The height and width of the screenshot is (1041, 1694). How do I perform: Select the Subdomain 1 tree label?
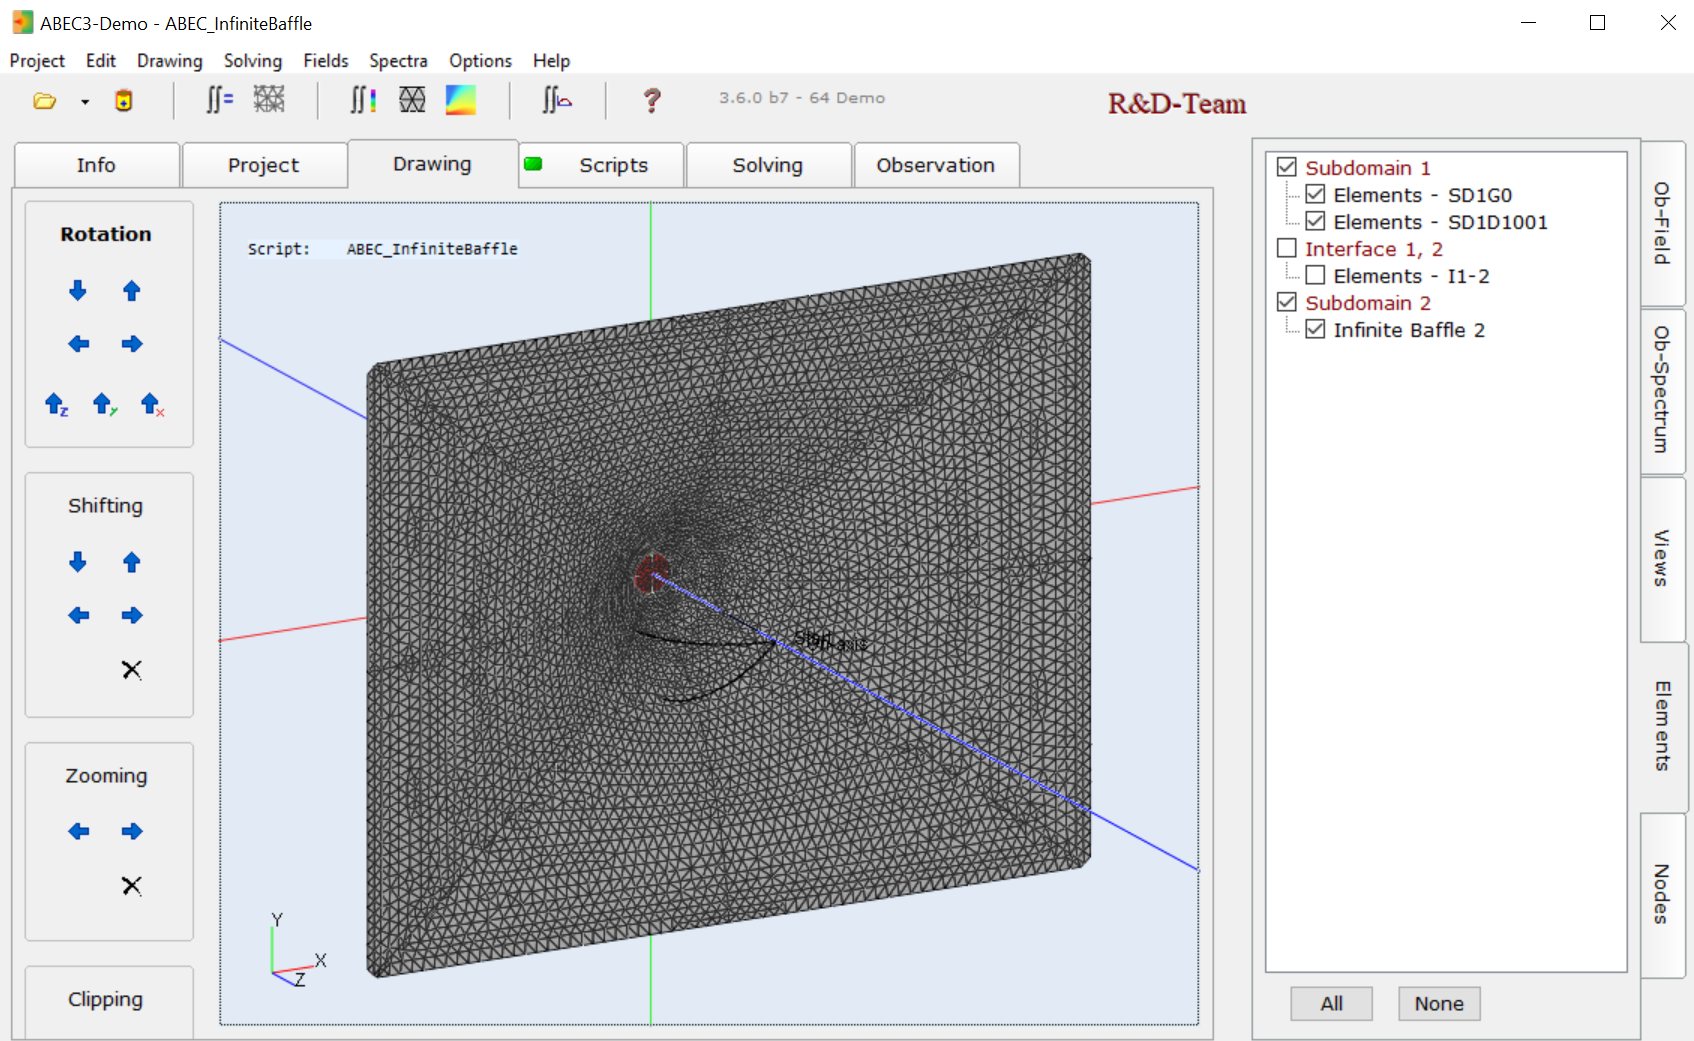click(x=1367, y=167)
